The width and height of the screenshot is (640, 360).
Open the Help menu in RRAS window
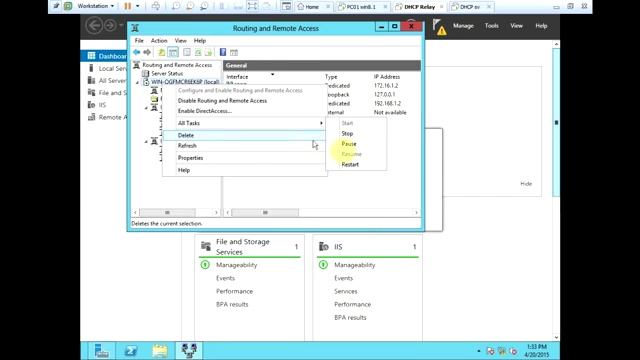coord(200,40)
